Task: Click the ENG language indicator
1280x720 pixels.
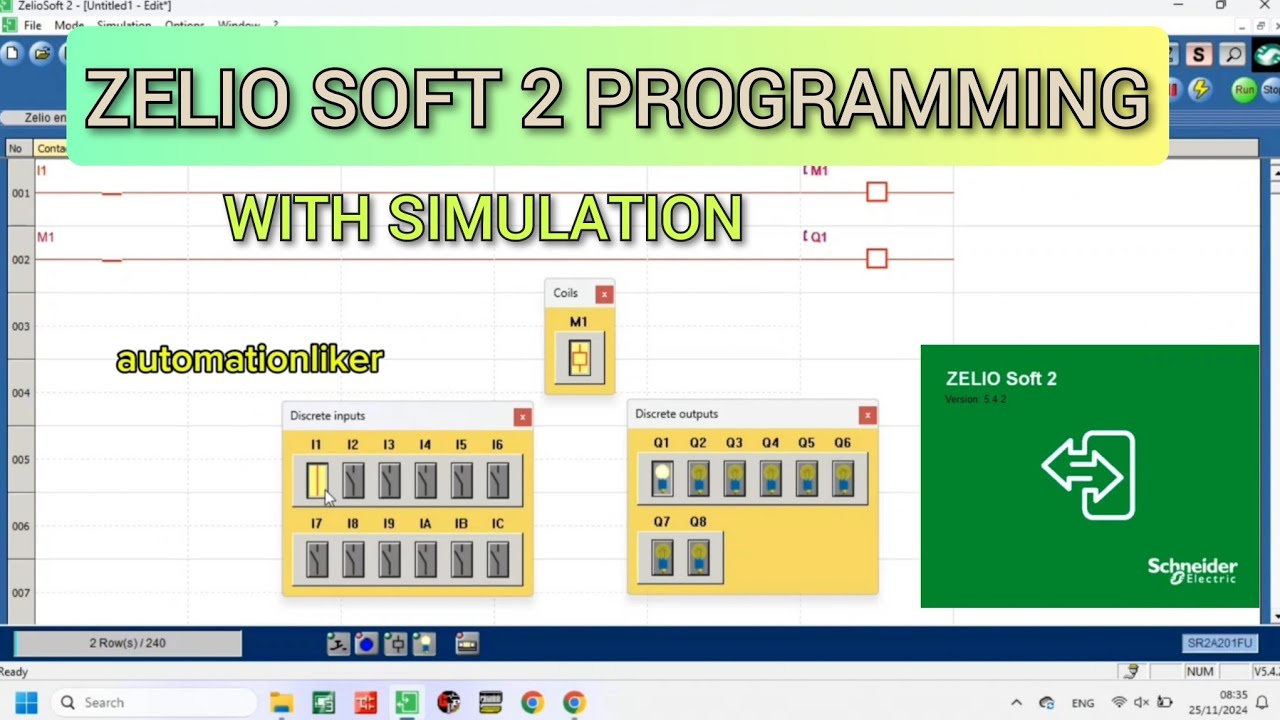Action: 1083,703
